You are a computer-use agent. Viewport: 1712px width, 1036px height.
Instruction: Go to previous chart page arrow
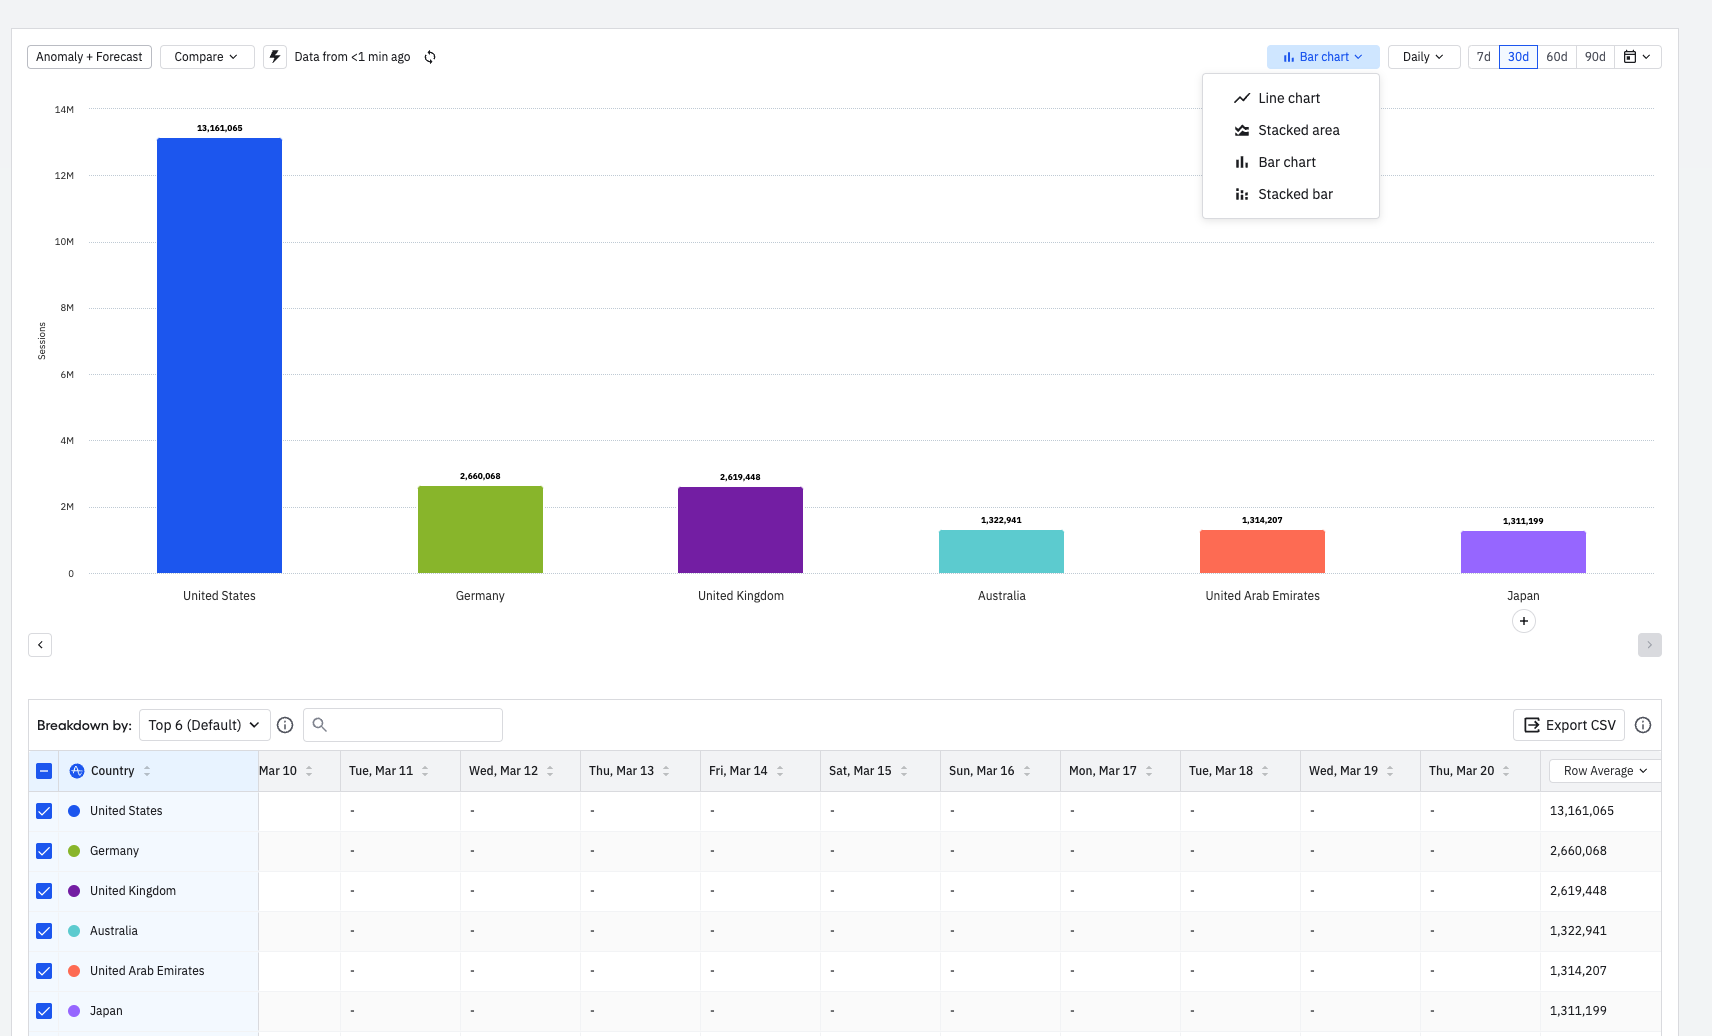(x=40, y=645)
